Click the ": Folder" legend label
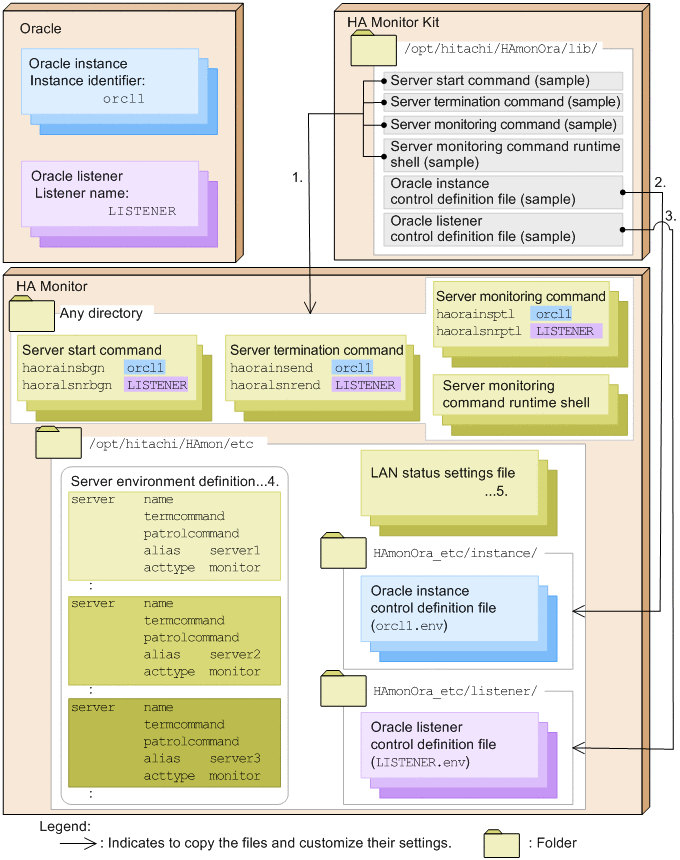This screenshot has width=680, height=860. click(553, 843)
